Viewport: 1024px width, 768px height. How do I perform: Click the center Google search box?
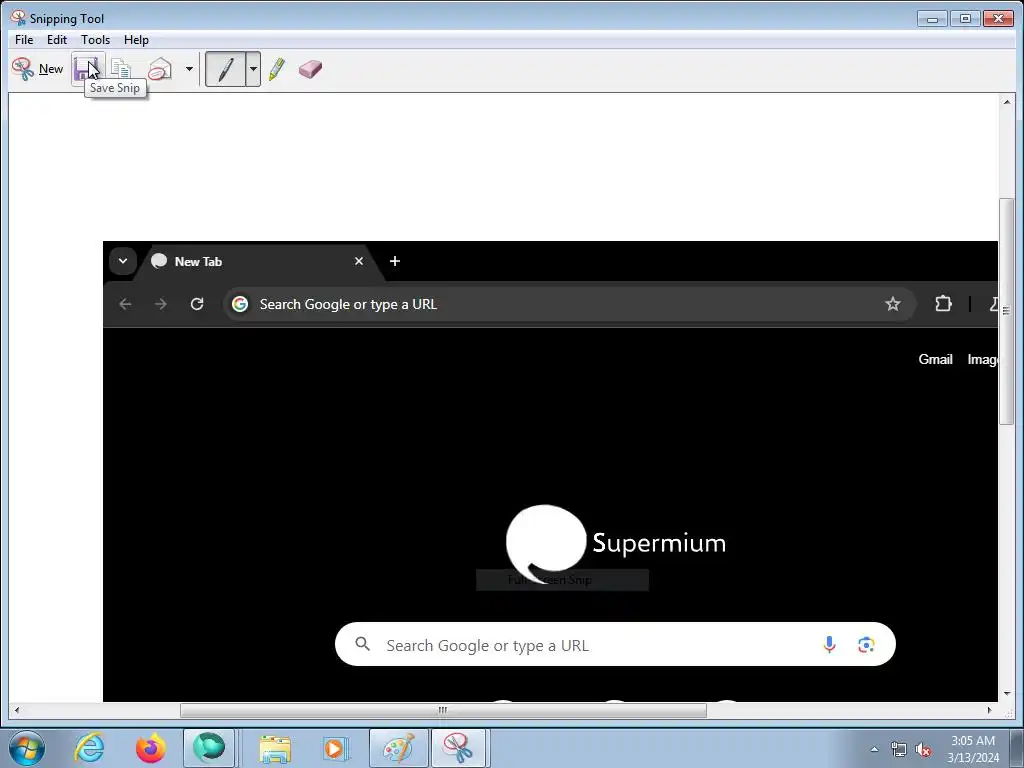click(x=615, y=645)
